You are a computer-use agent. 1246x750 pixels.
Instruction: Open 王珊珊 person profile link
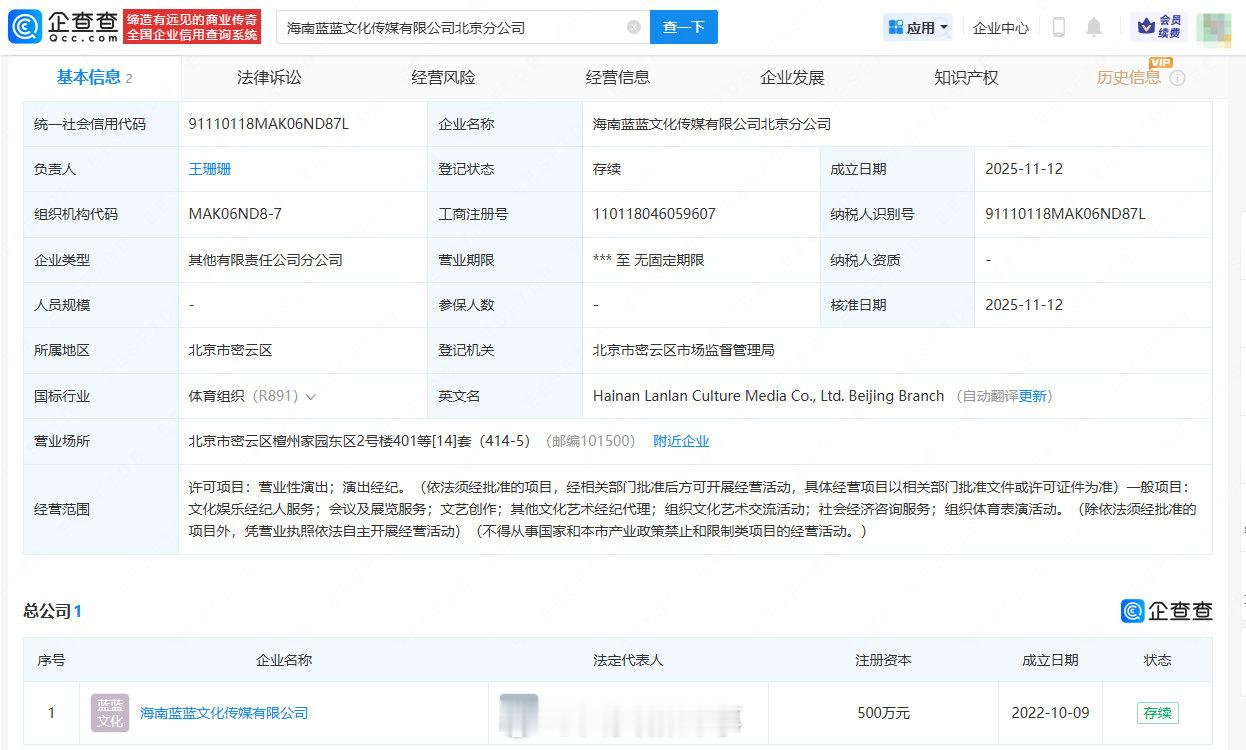tap(210, 169)
